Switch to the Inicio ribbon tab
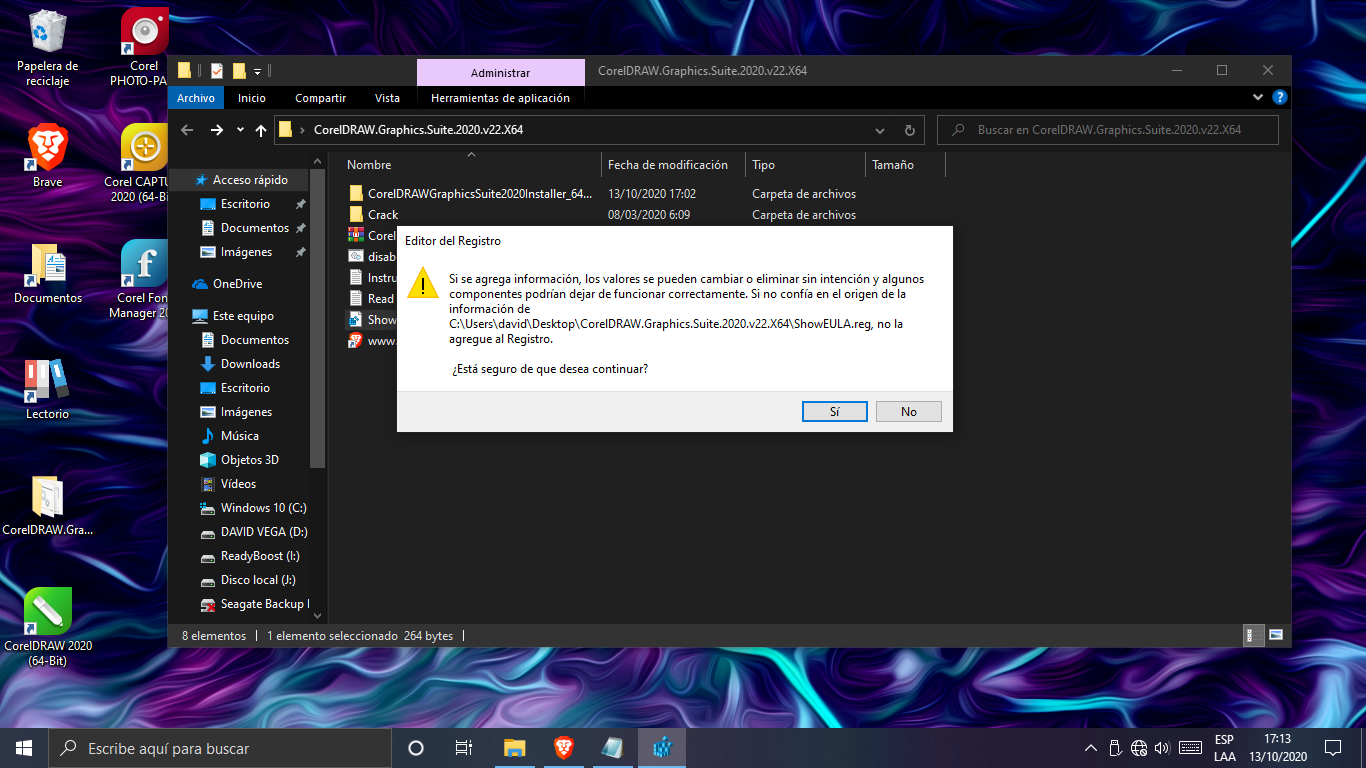1366x768 pixels. click(252, 98)
